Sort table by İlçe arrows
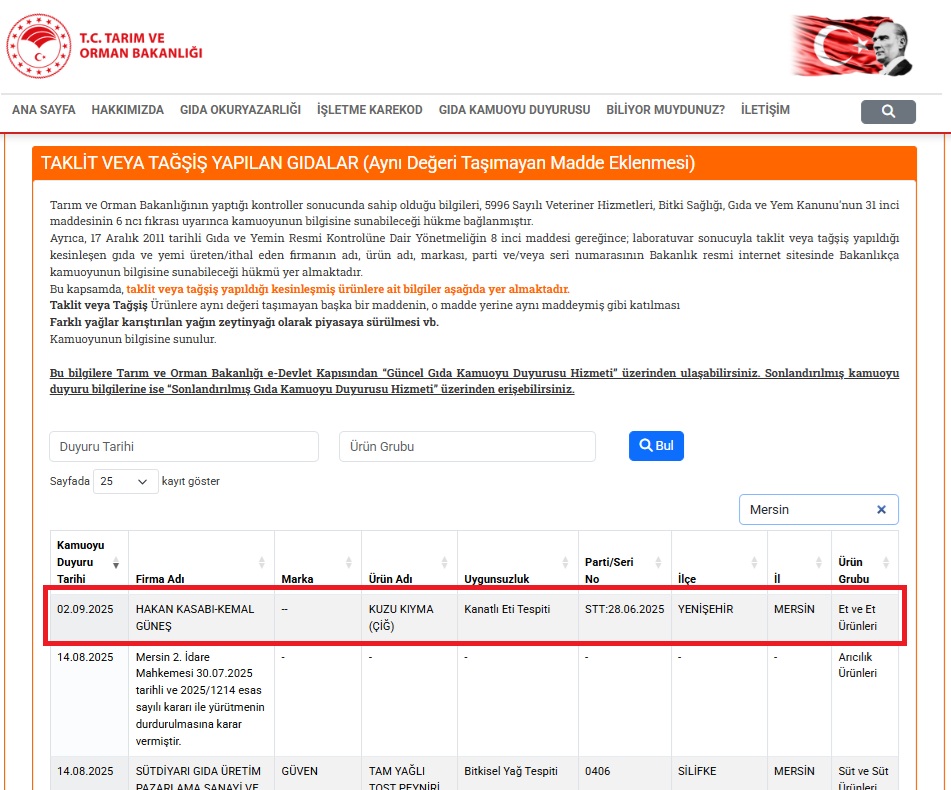Viewport: 951px width, 790px height. [754, 563]
